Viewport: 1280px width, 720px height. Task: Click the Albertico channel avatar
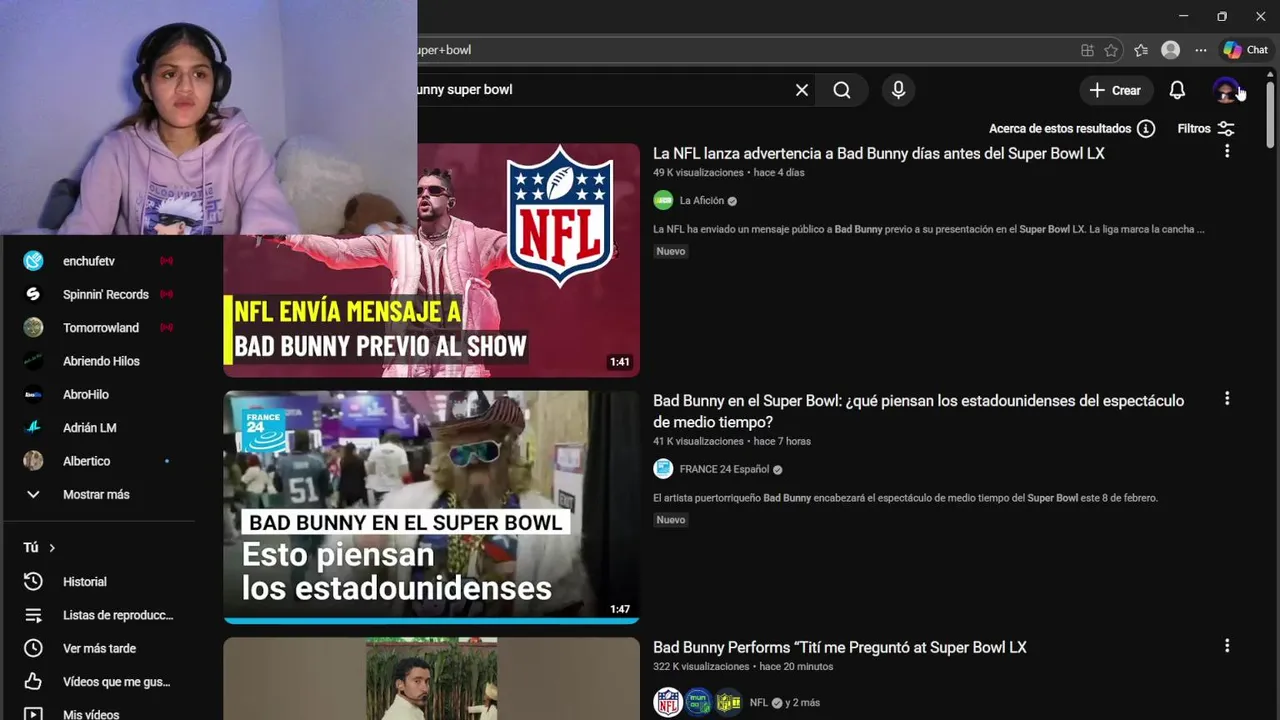coord(33,461)
